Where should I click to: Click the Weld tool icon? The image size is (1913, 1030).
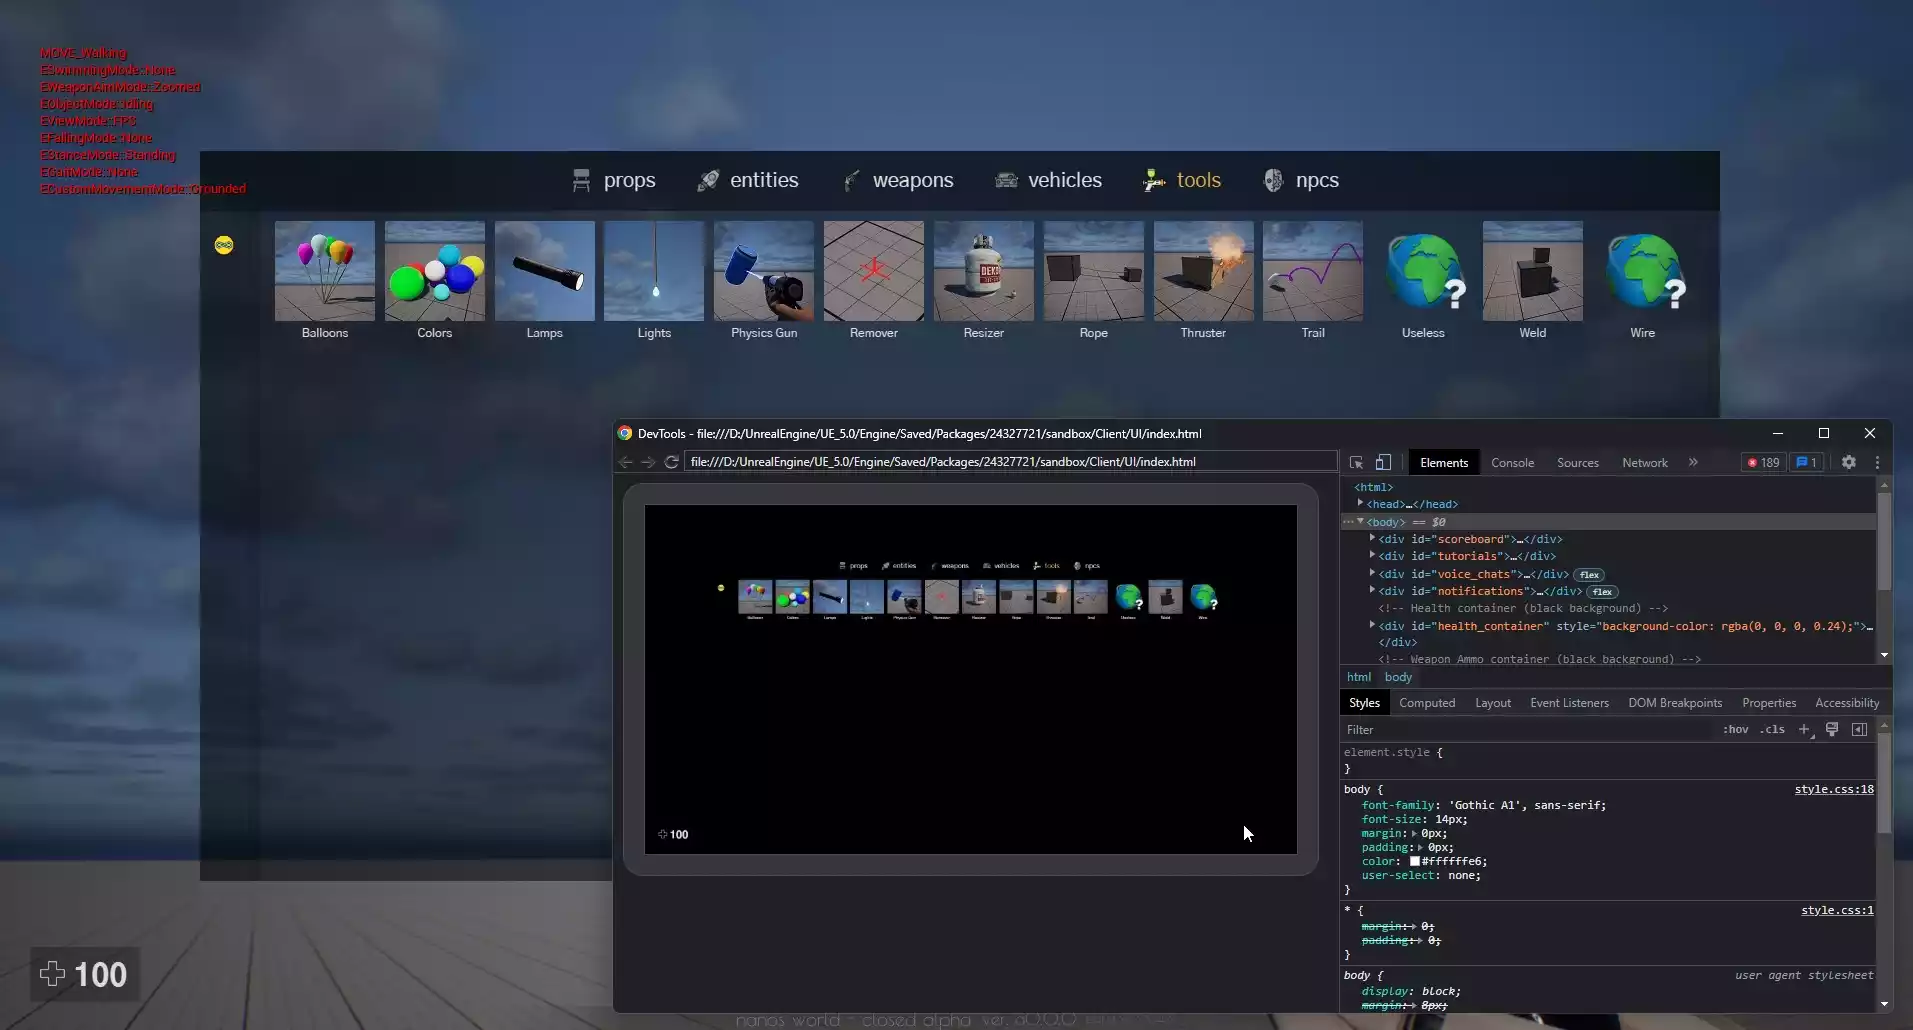(1533, 271)
